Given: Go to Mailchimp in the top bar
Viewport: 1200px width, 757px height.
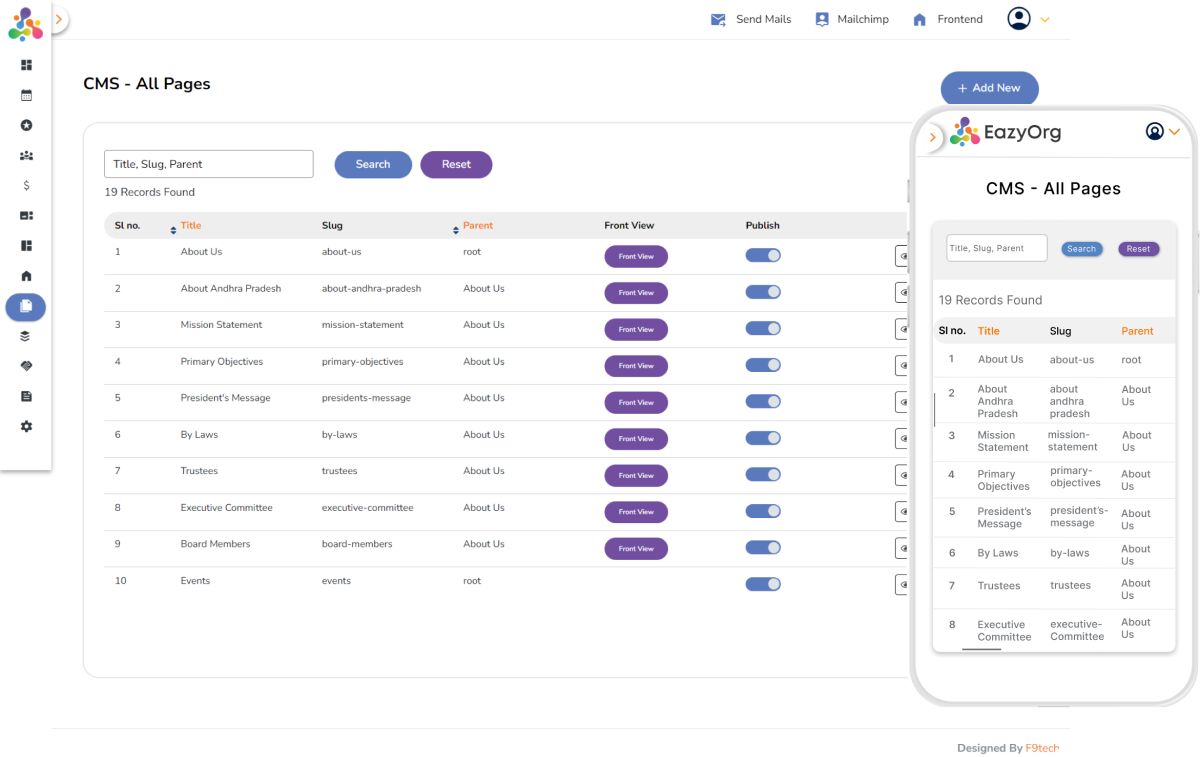Looking at the screenshot, I should point(851,19).
